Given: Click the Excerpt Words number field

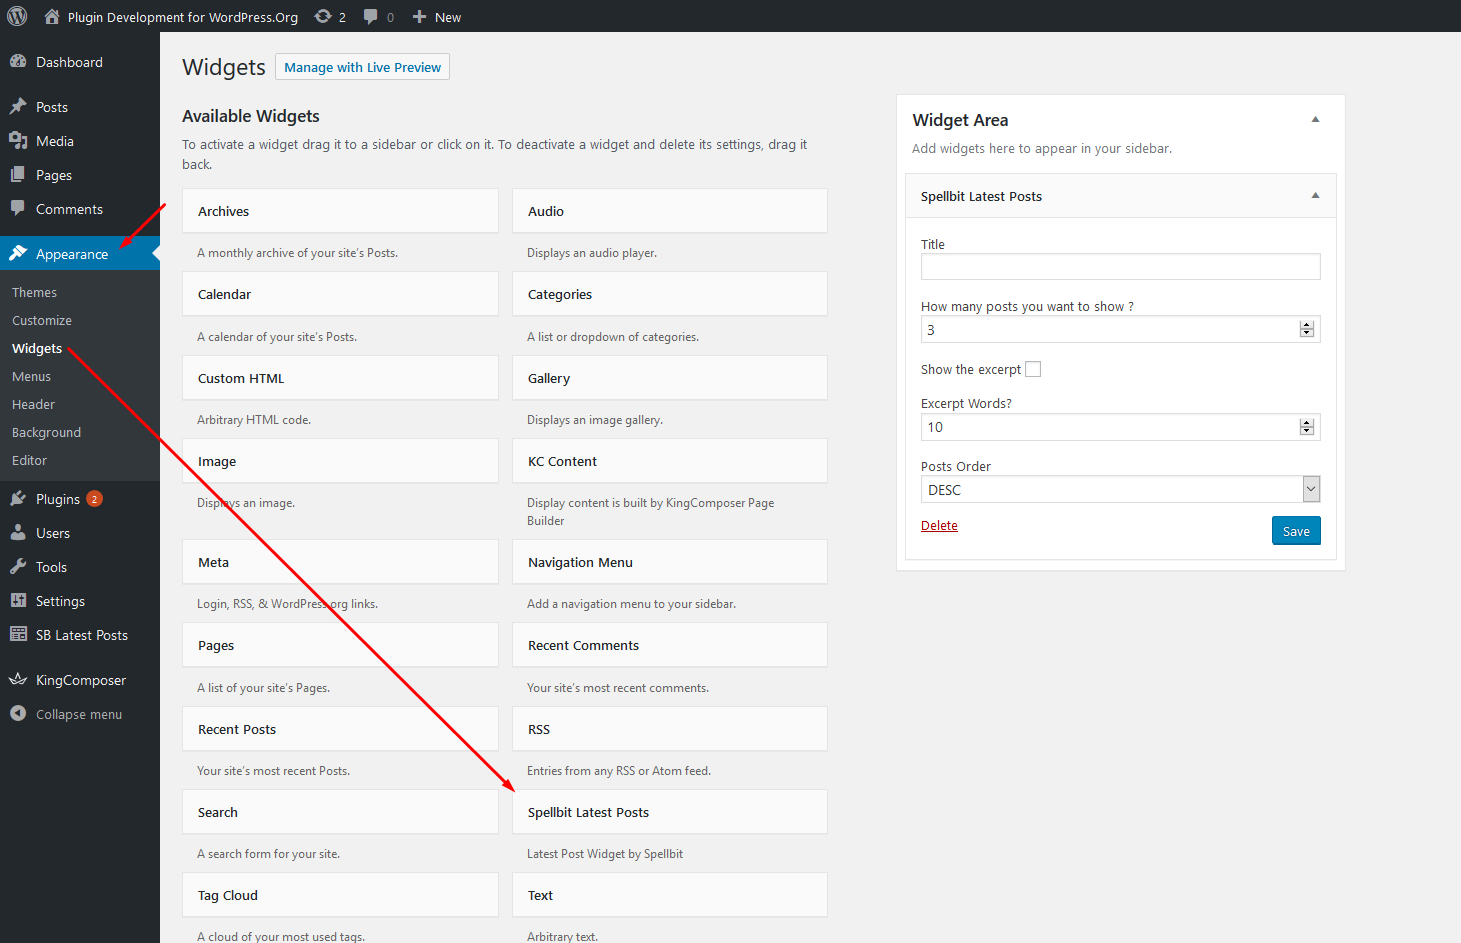Looking at the screenshot, I should (x=1120, y=427).
